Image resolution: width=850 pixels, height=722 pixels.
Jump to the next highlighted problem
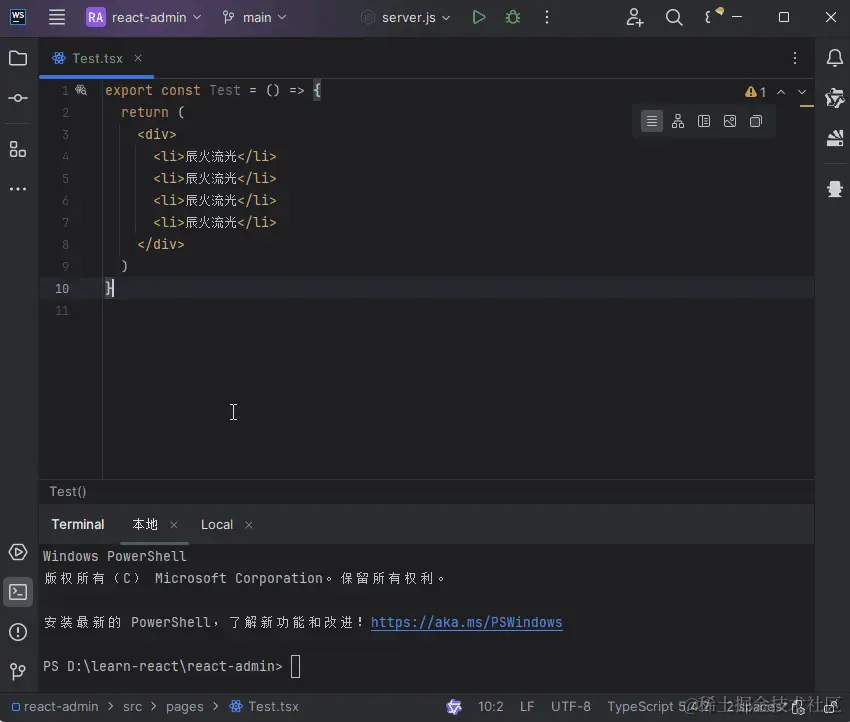click(802, 92)
